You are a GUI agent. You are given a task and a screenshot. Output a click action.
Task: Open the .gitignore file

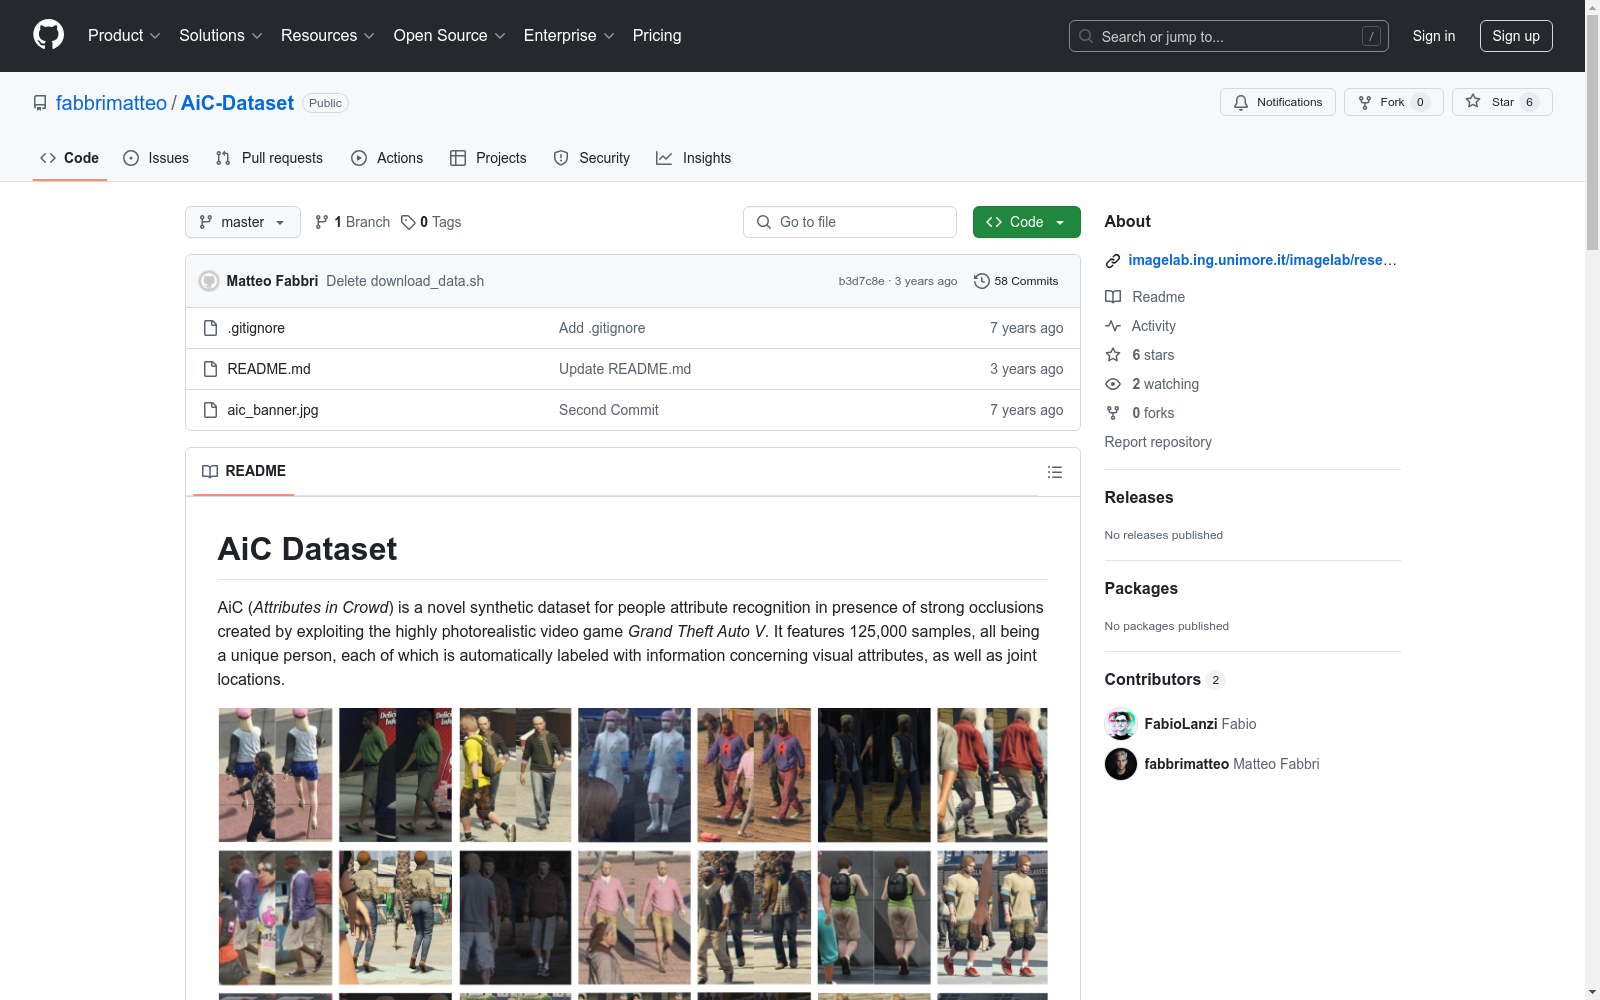[x=256, y=328]
